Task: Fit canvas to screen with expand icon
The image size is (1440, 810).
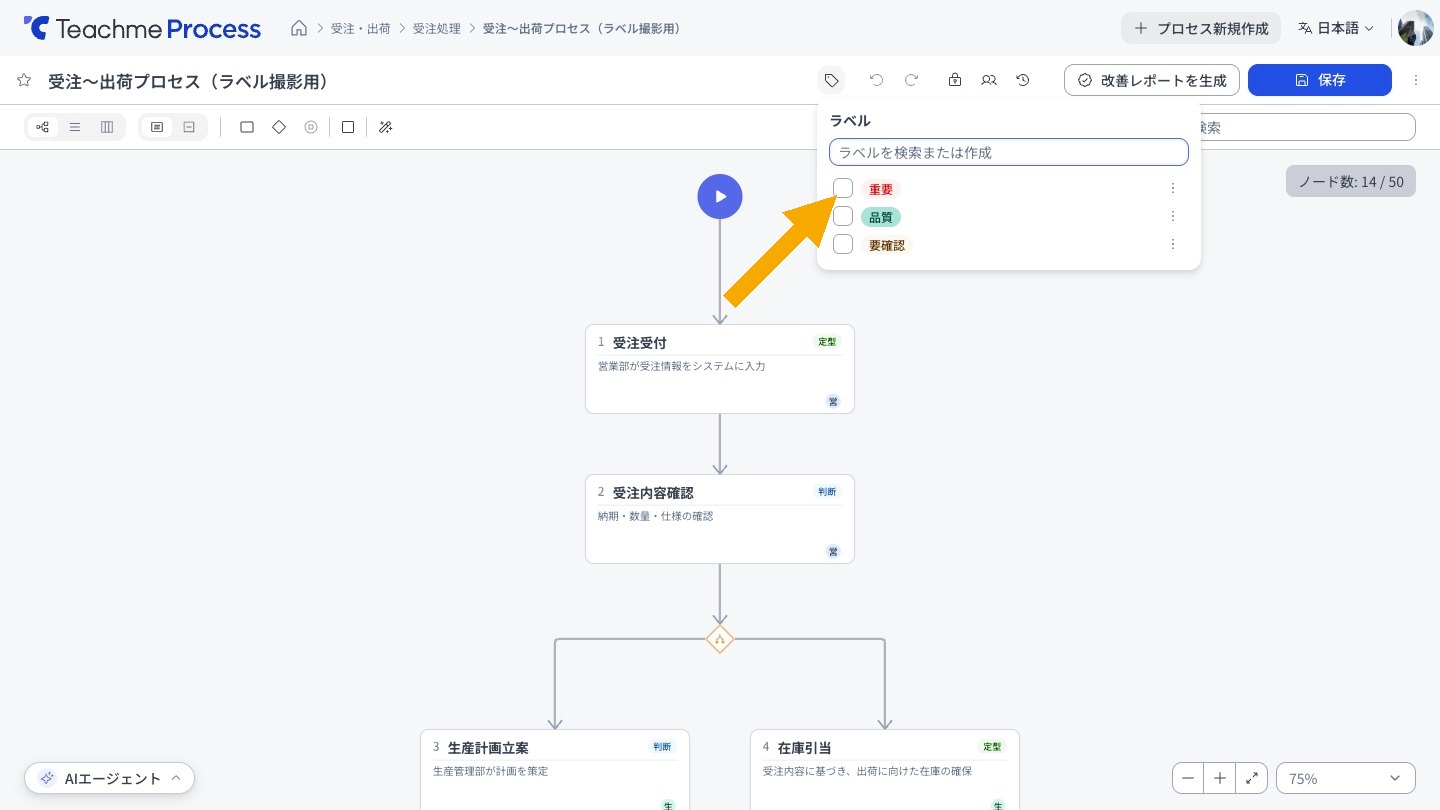Action: pos(1252,778)
